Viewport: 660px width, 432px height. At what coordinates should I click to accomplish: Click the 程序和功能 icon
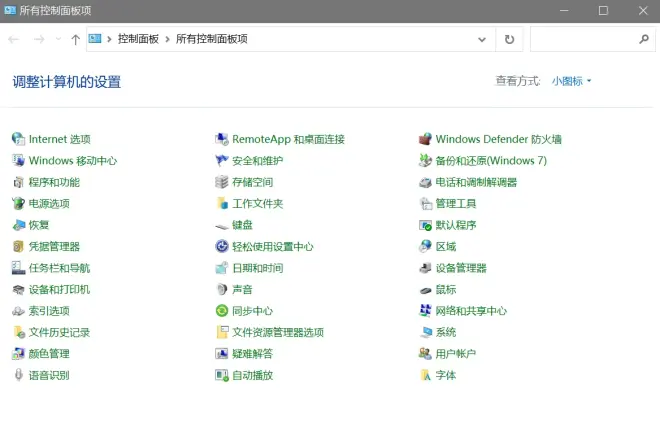click(18, 182)
